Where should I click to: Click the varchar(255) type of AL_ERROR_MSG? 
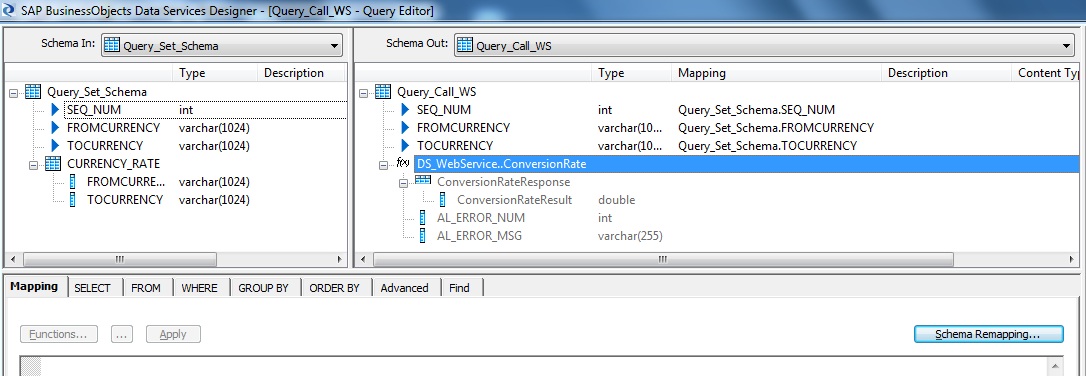pyautogui.click(x=630, y=236)
